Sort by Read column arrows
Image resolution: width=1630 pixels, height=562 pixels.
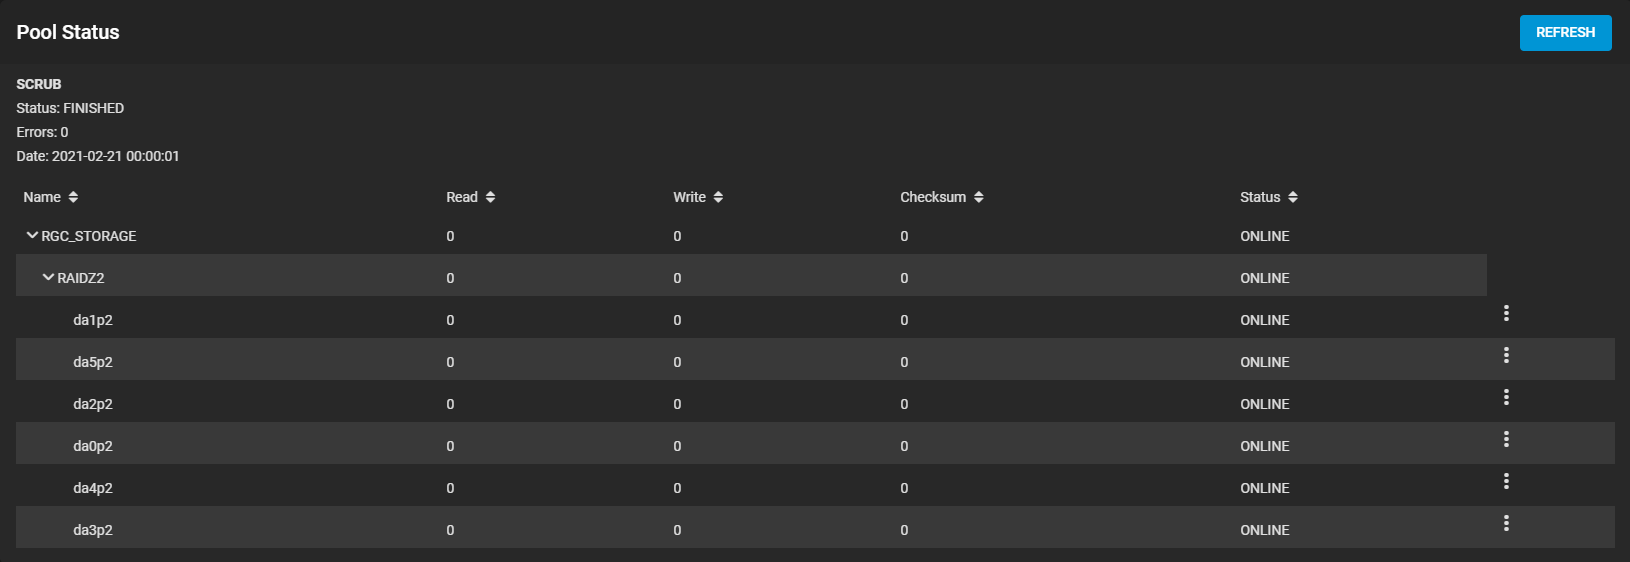(x=490, y=197)
